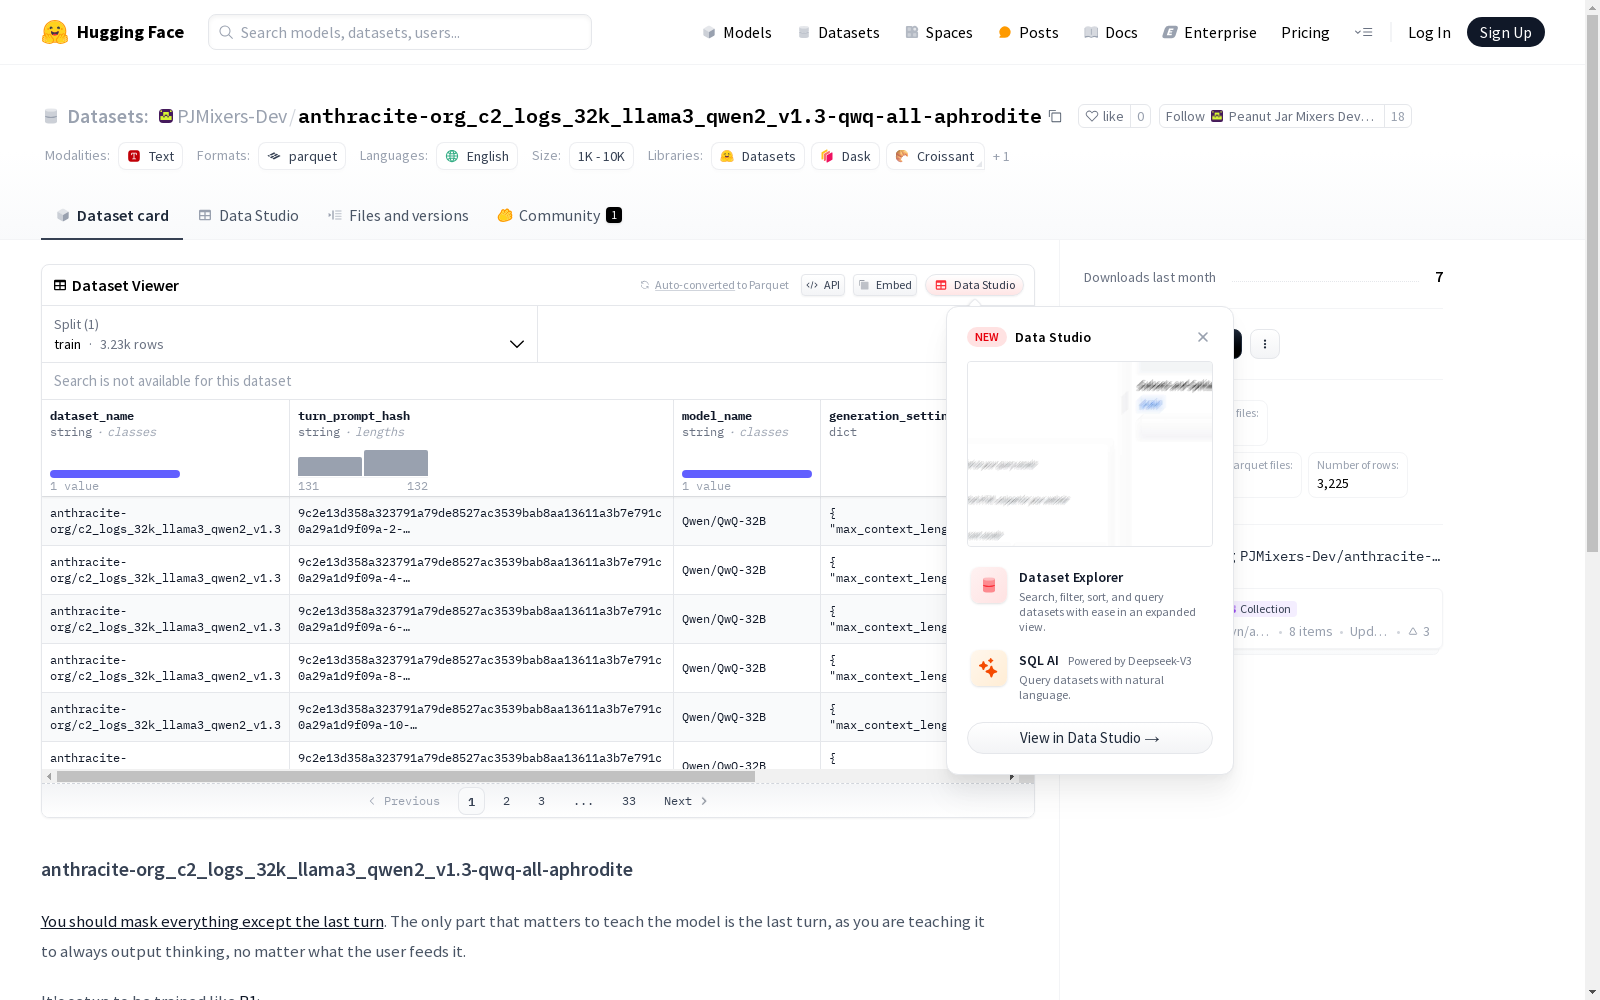Click the model_name column header
Screen dimensions: 1600x1000
[716, 416]
